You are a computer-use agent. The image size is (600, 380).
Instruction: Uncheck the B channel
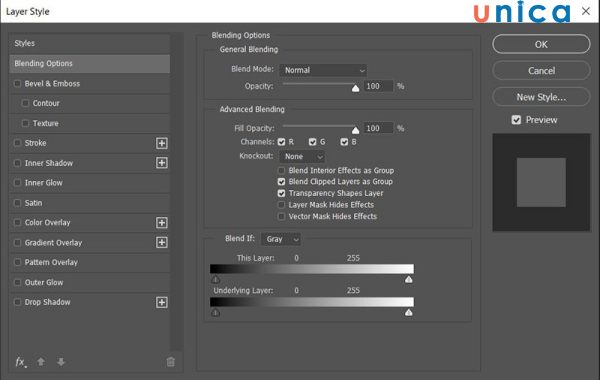pos(344,142)
